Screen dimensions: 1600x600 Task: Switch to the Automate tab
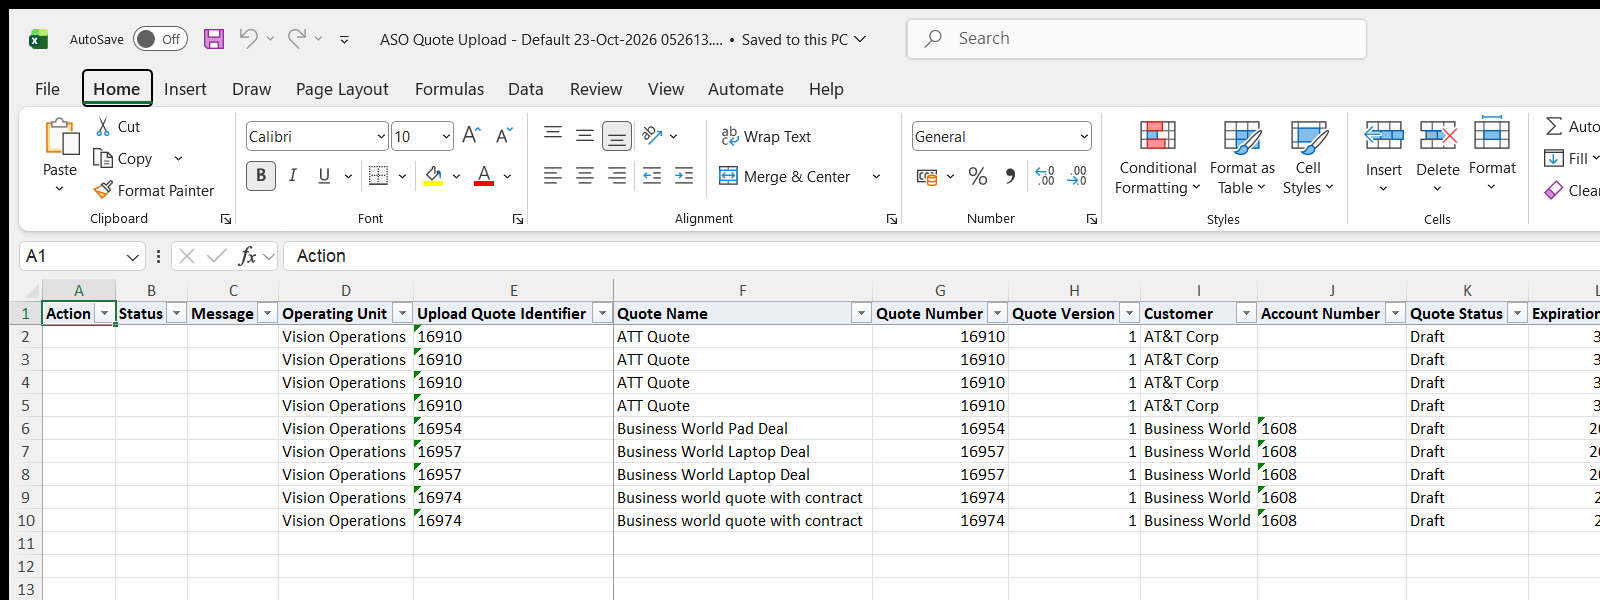(x=745, y=89)
